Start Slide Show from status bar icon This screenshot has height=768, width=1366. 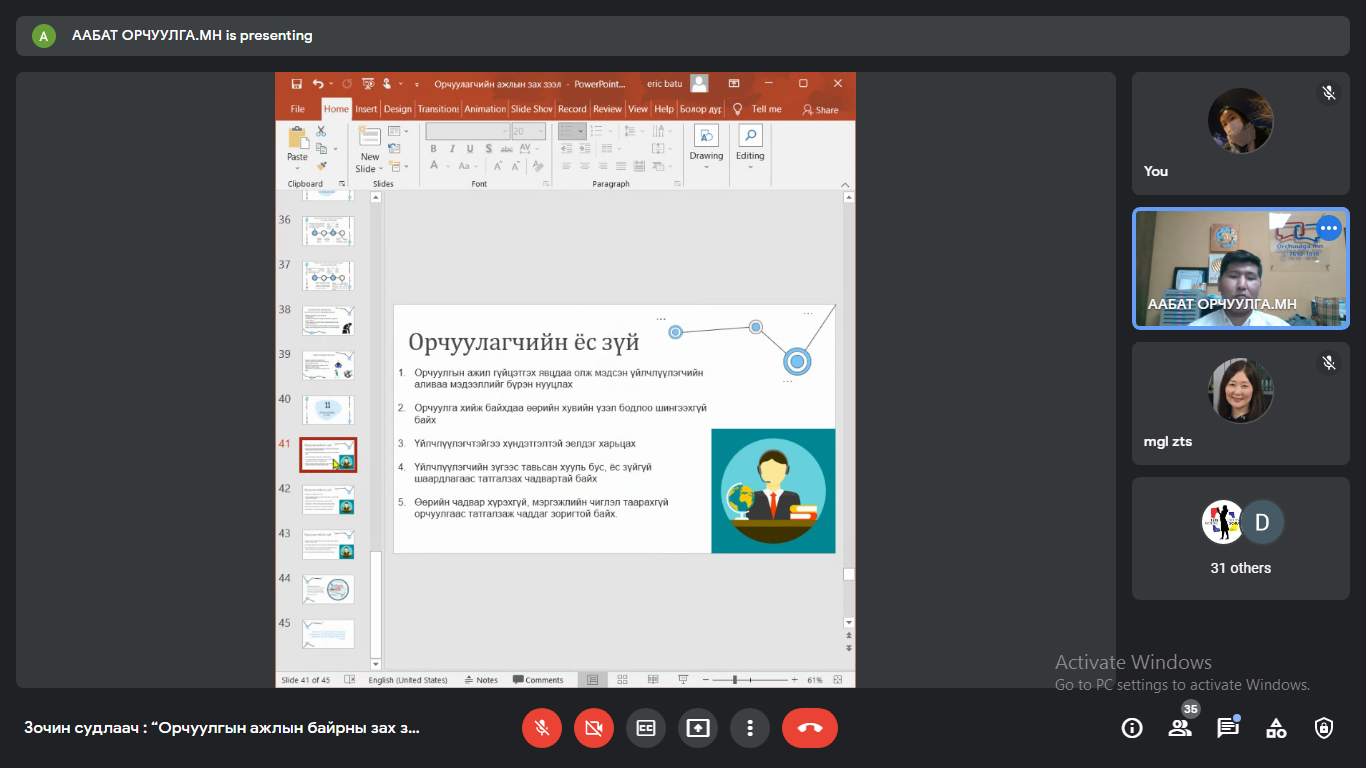[x=683, y=680]
